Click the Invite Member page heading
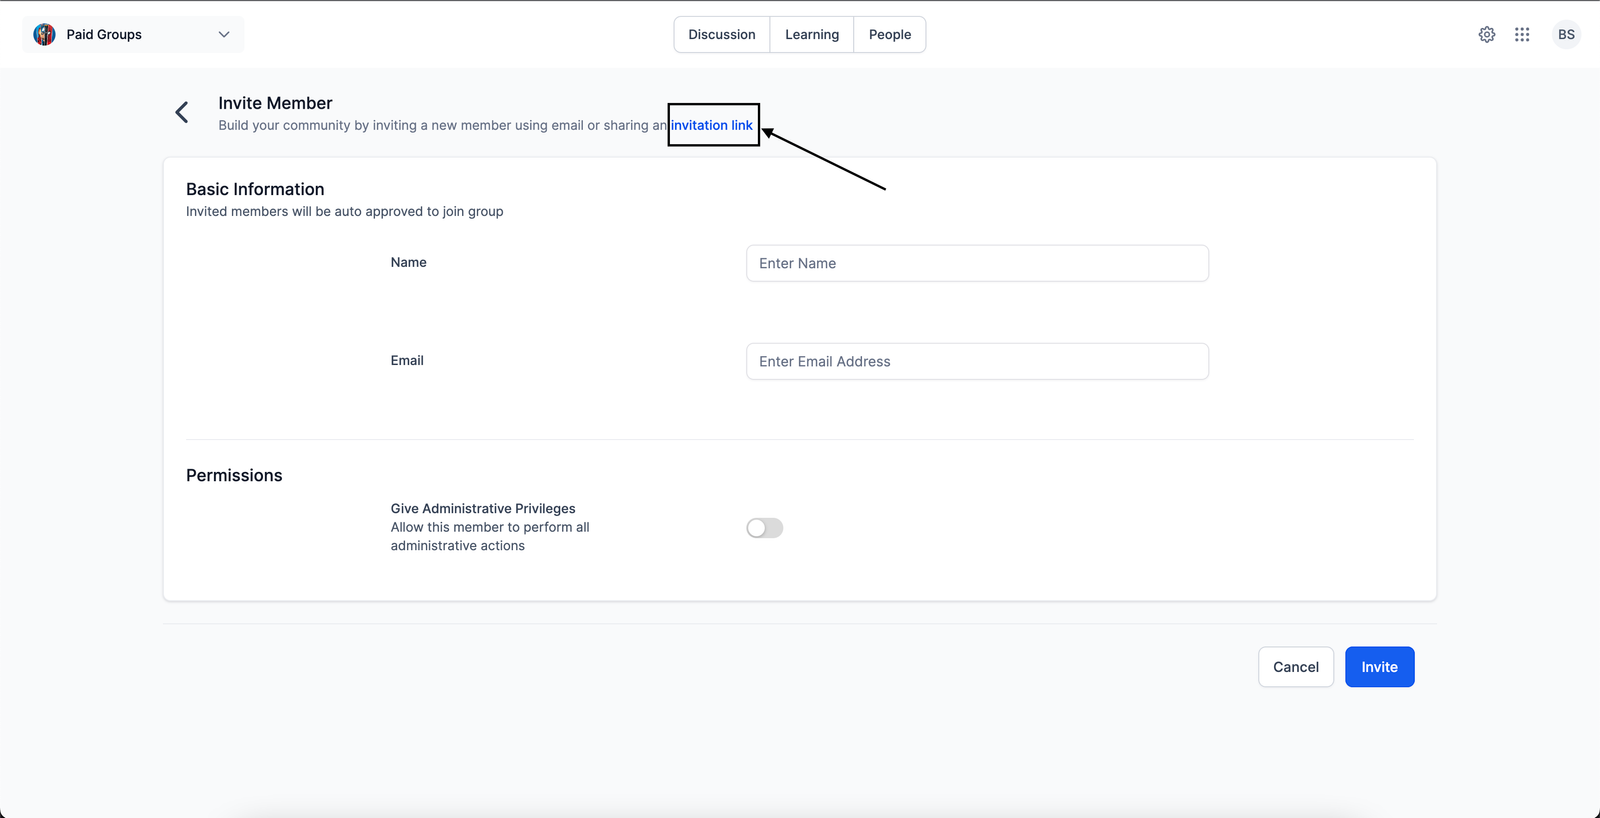The width and height of the screenshot is (1600, 818). click(x=275, y=103)
